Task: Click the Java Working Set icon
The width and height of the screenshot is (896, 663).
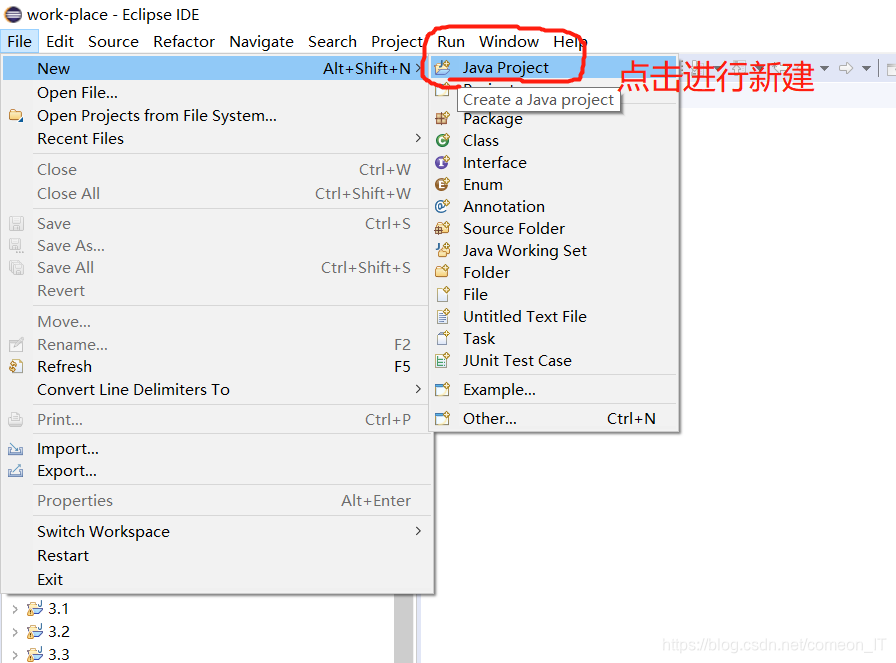Action: coord(442,250)
